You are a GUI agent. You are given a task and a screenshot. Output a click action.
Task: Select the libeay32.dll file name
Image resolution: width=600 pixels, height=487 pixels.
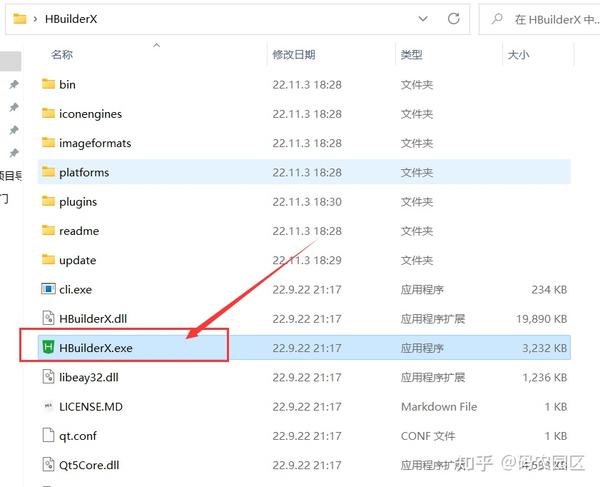click(89, 377)
